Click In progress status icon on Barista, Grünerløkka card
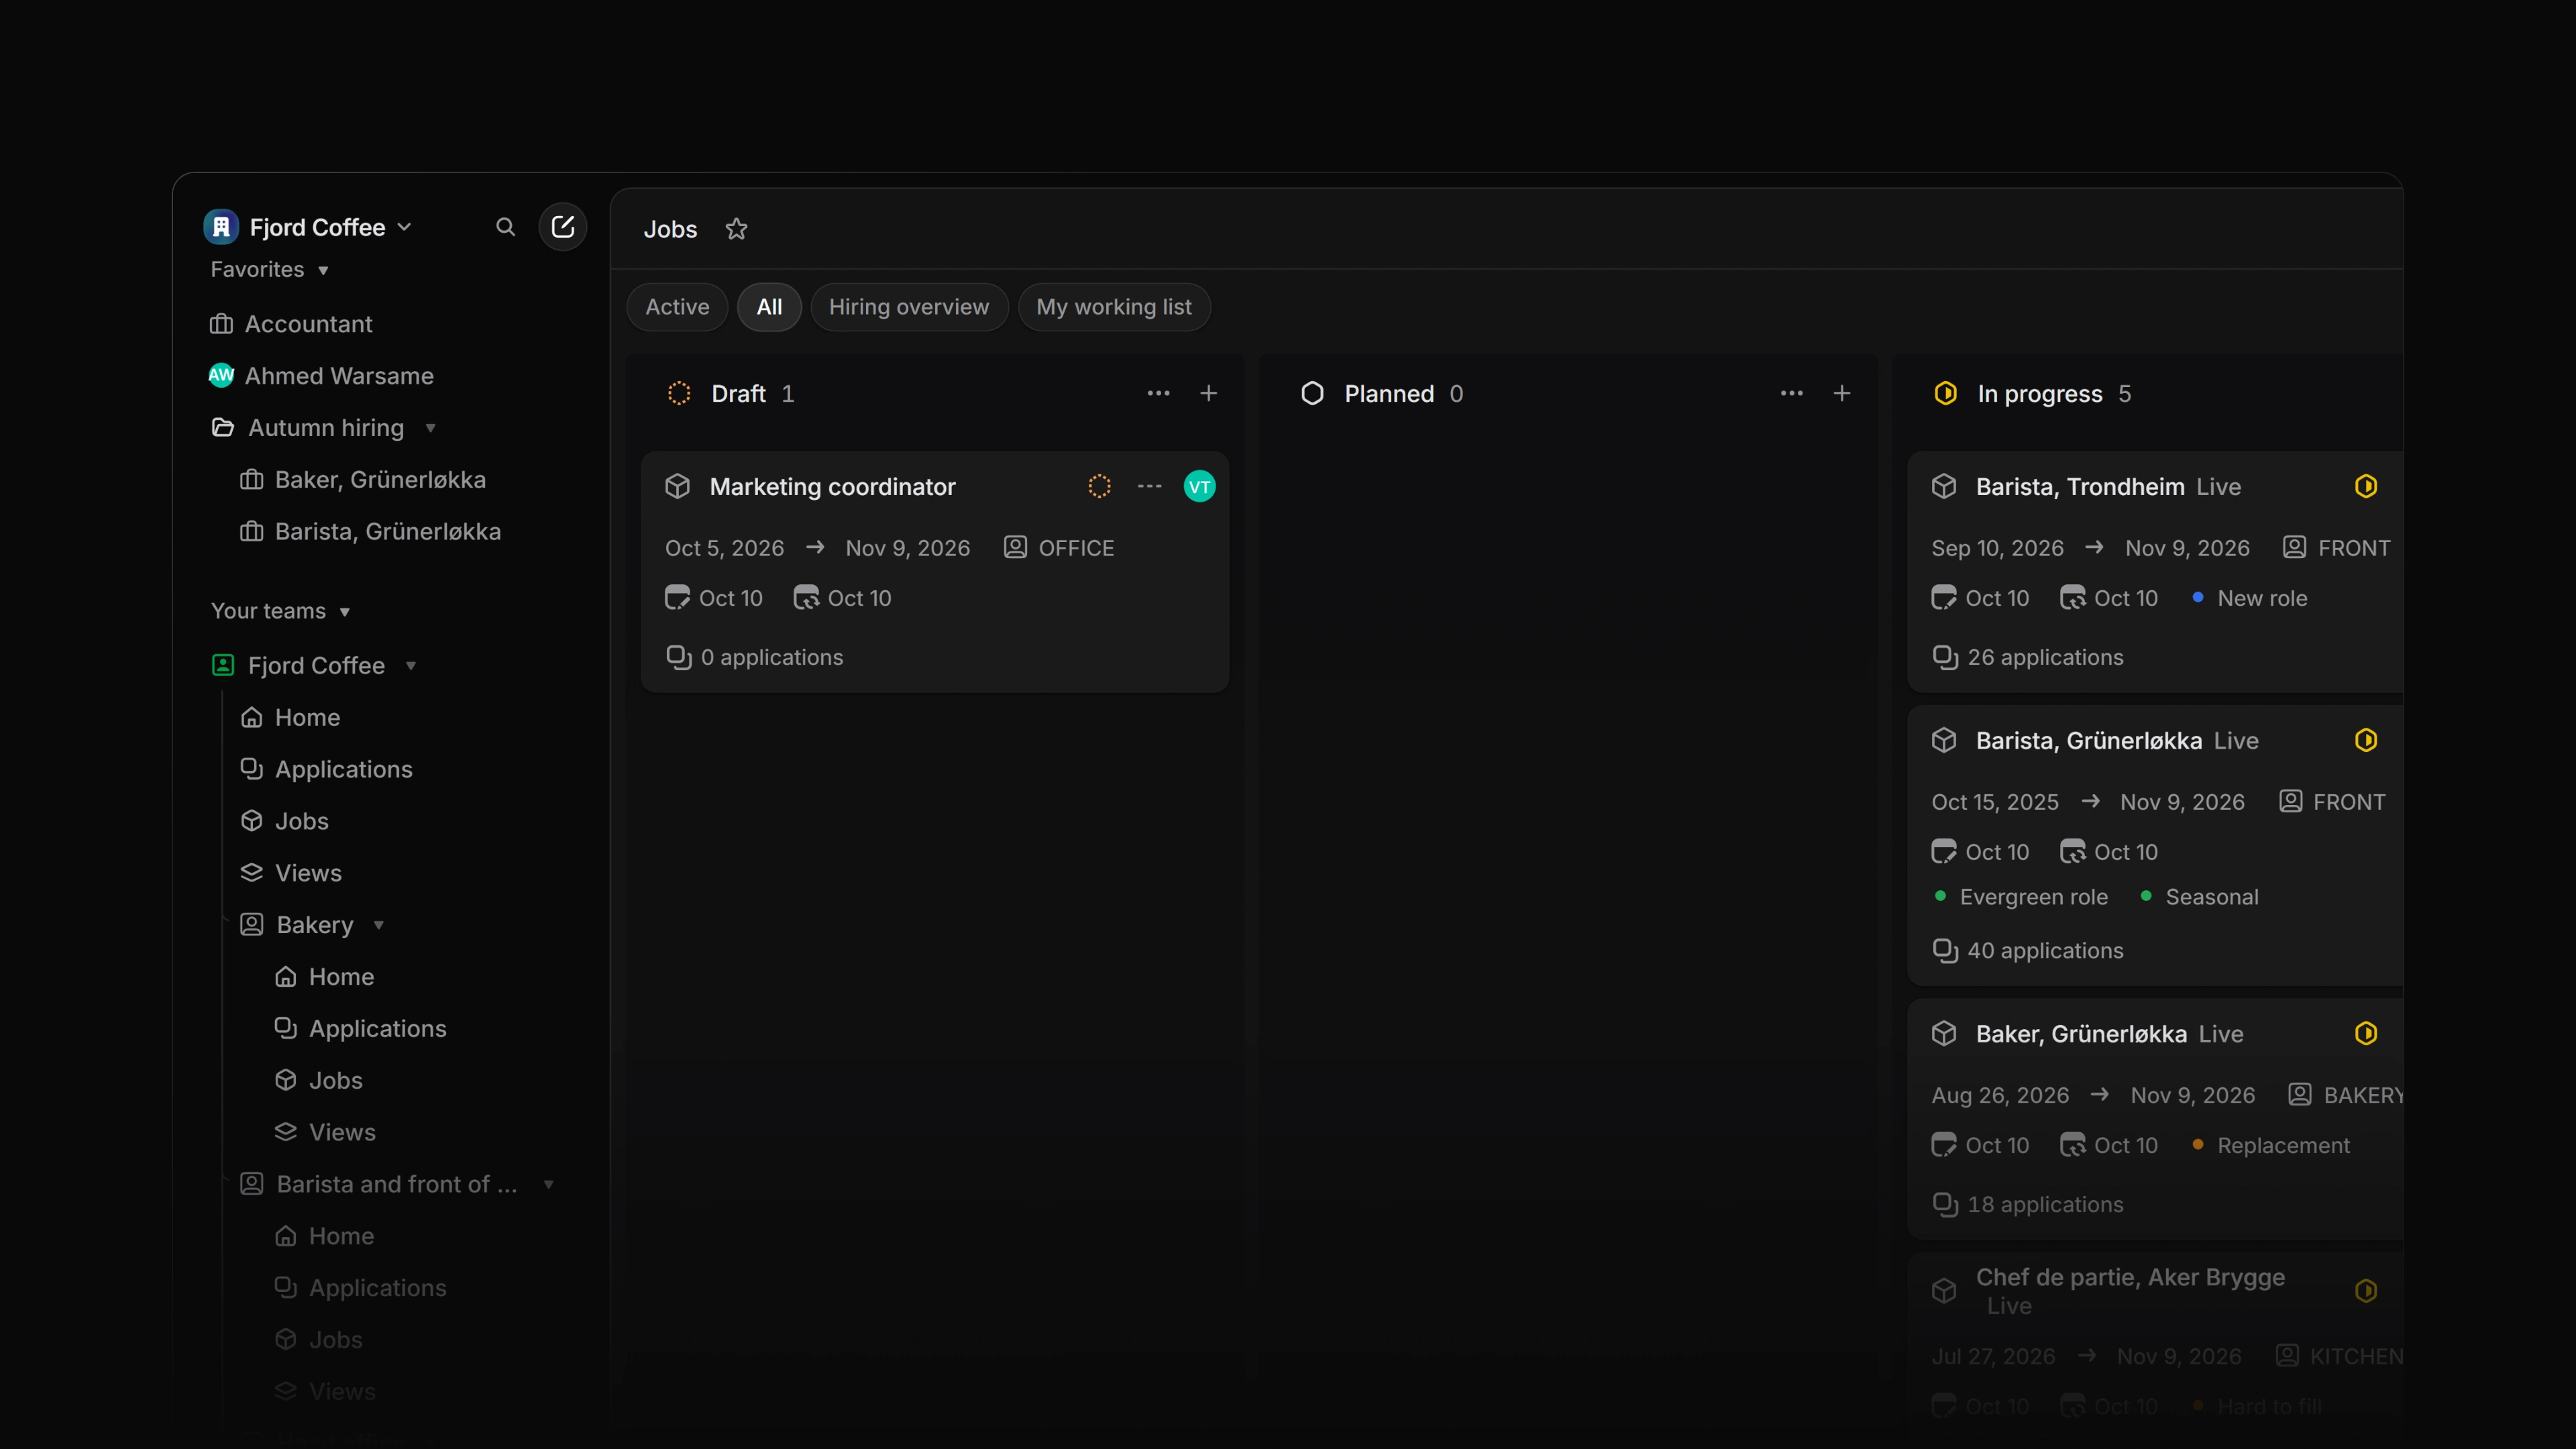The width and height of the screenshot is (2576, 1449). point(2365,741)
